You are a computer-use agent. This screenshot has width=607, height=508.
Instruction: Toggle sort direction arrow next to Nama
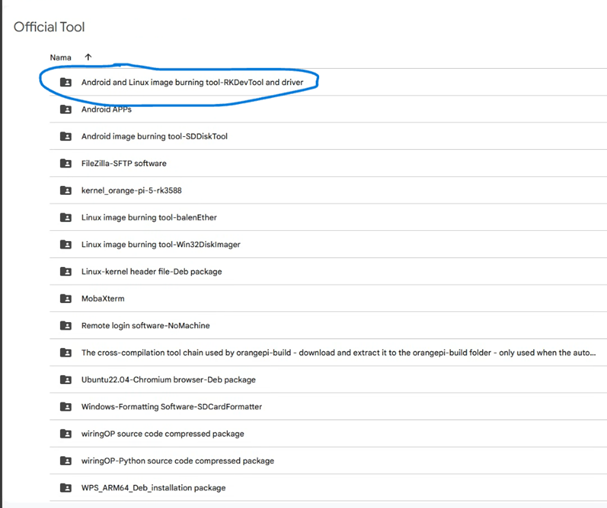(88, 57)
